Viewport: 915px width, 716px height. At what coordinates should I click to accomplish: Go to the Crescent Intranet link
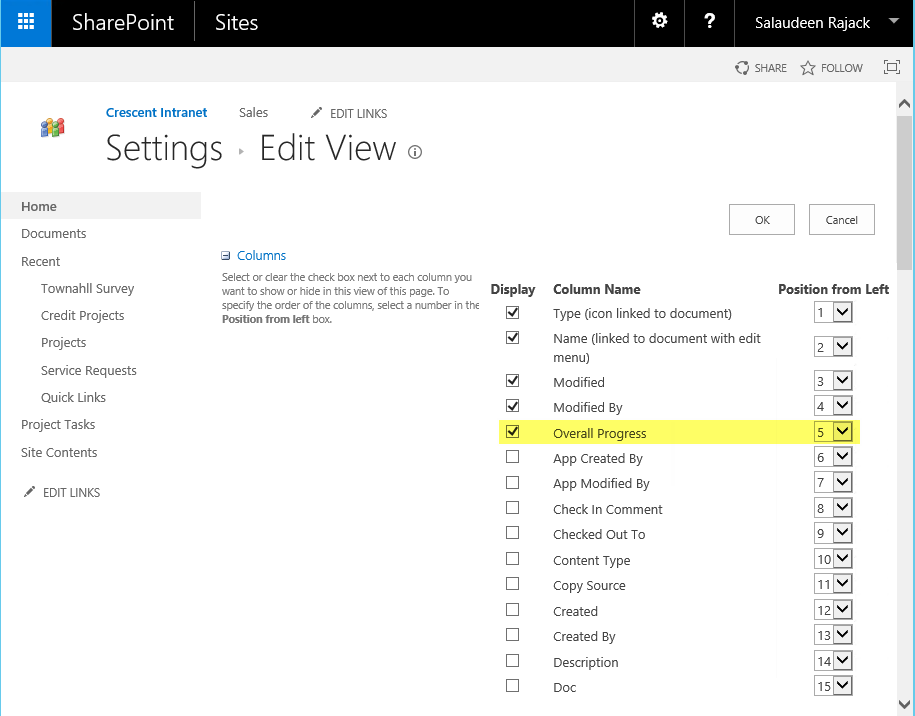click(x=156, y=113)
